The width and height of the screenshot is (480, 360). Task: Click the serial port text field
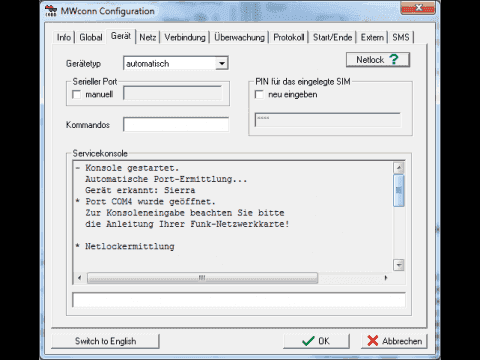tap(173, 93)
